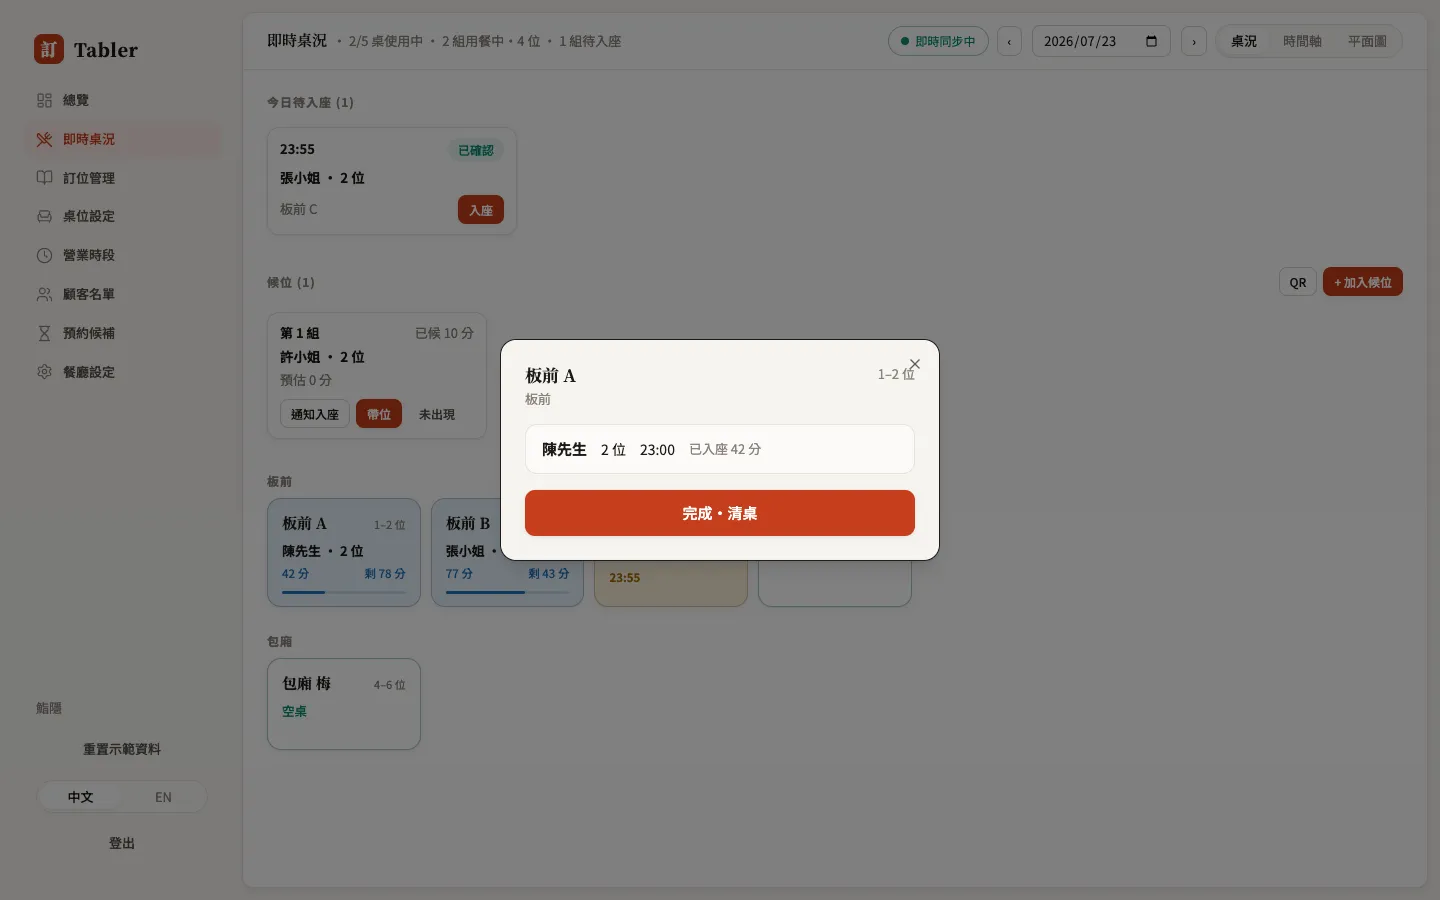The image size is (1440, 900).
Task: Click 已入座 42 分 text in dialog
Action: point(725,450)
